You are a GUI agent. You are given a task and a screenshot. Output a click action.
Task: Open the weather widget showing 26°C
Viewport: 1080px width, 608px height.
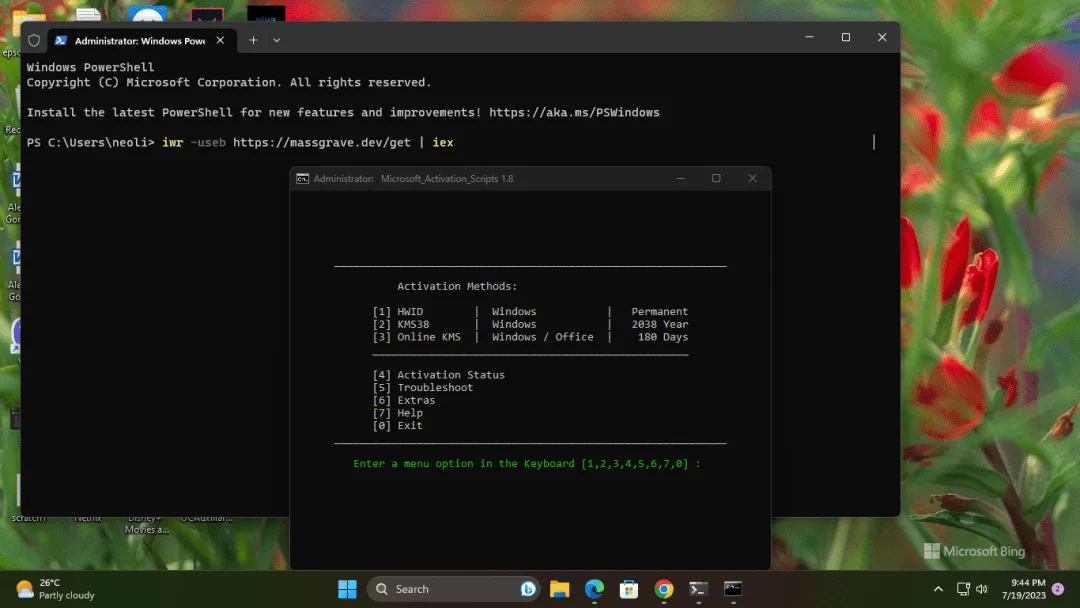coord(55,589)
